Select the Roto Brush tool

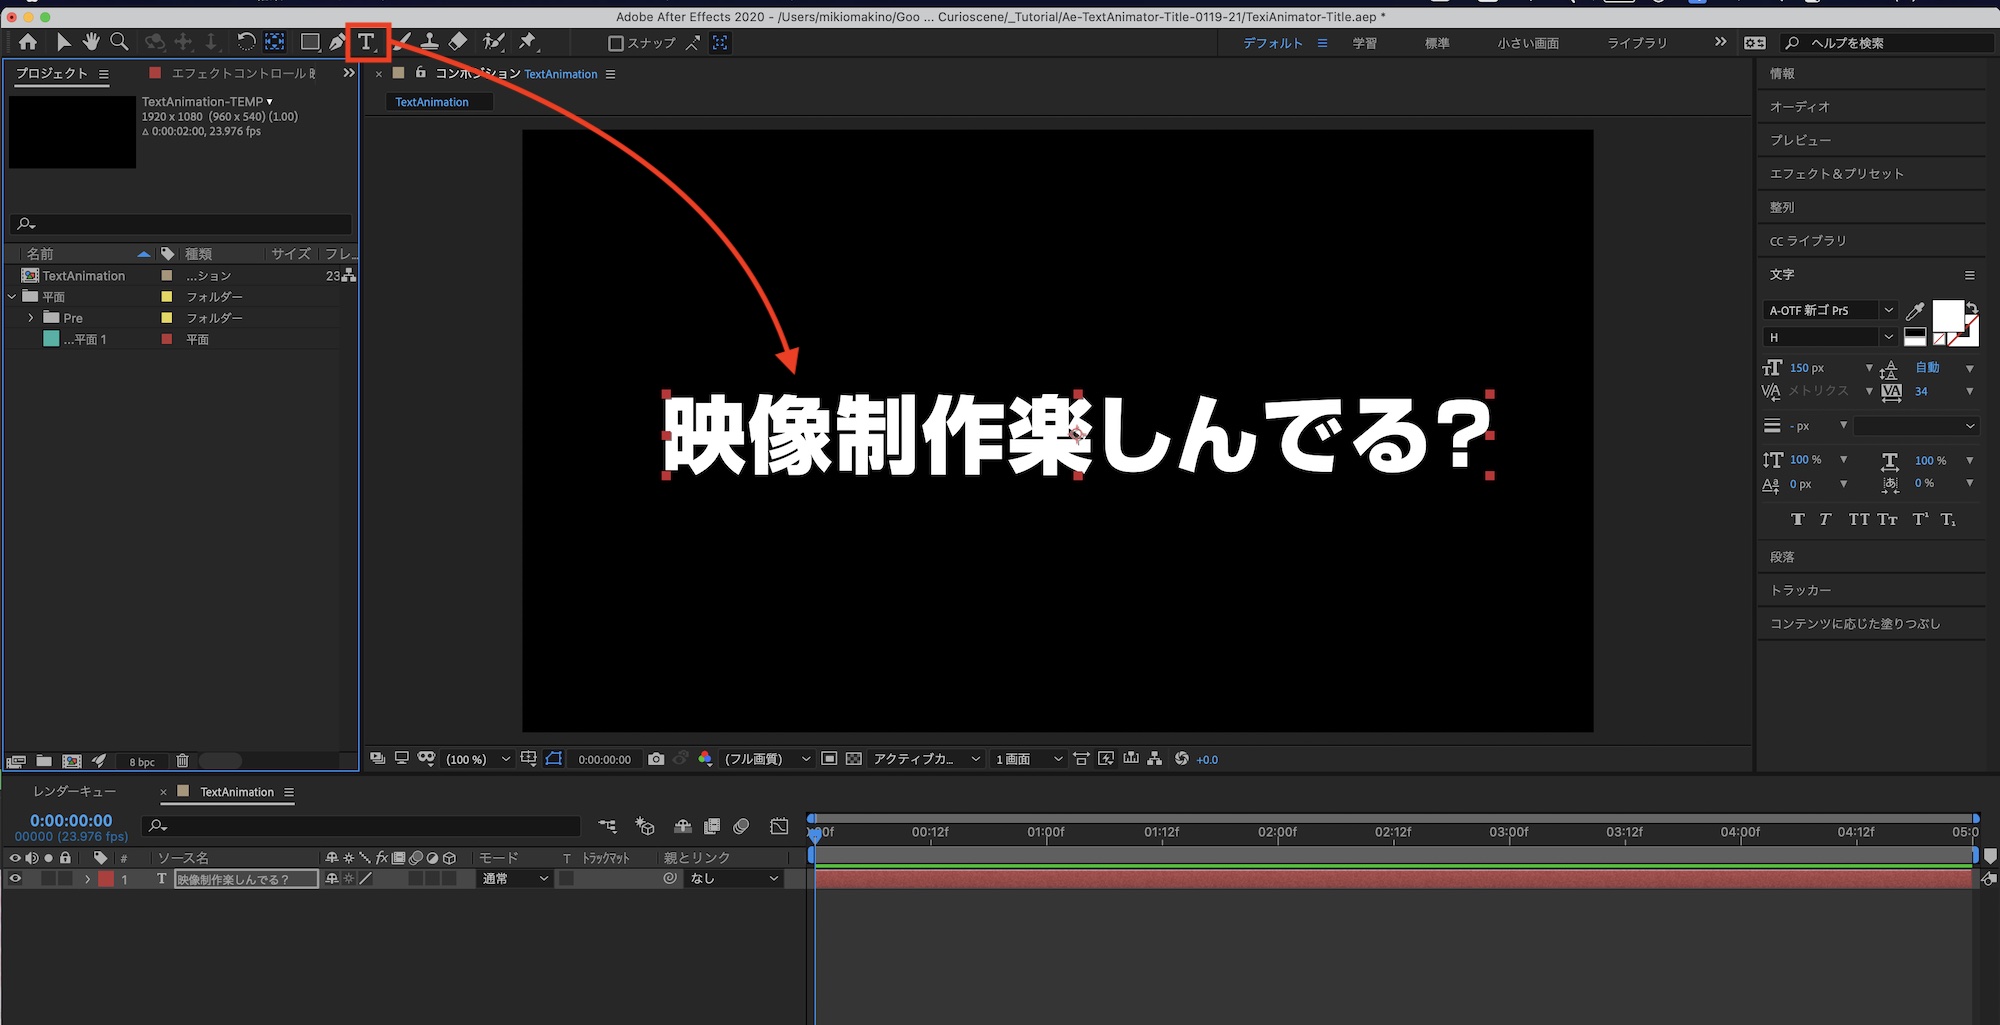[493, 42]
